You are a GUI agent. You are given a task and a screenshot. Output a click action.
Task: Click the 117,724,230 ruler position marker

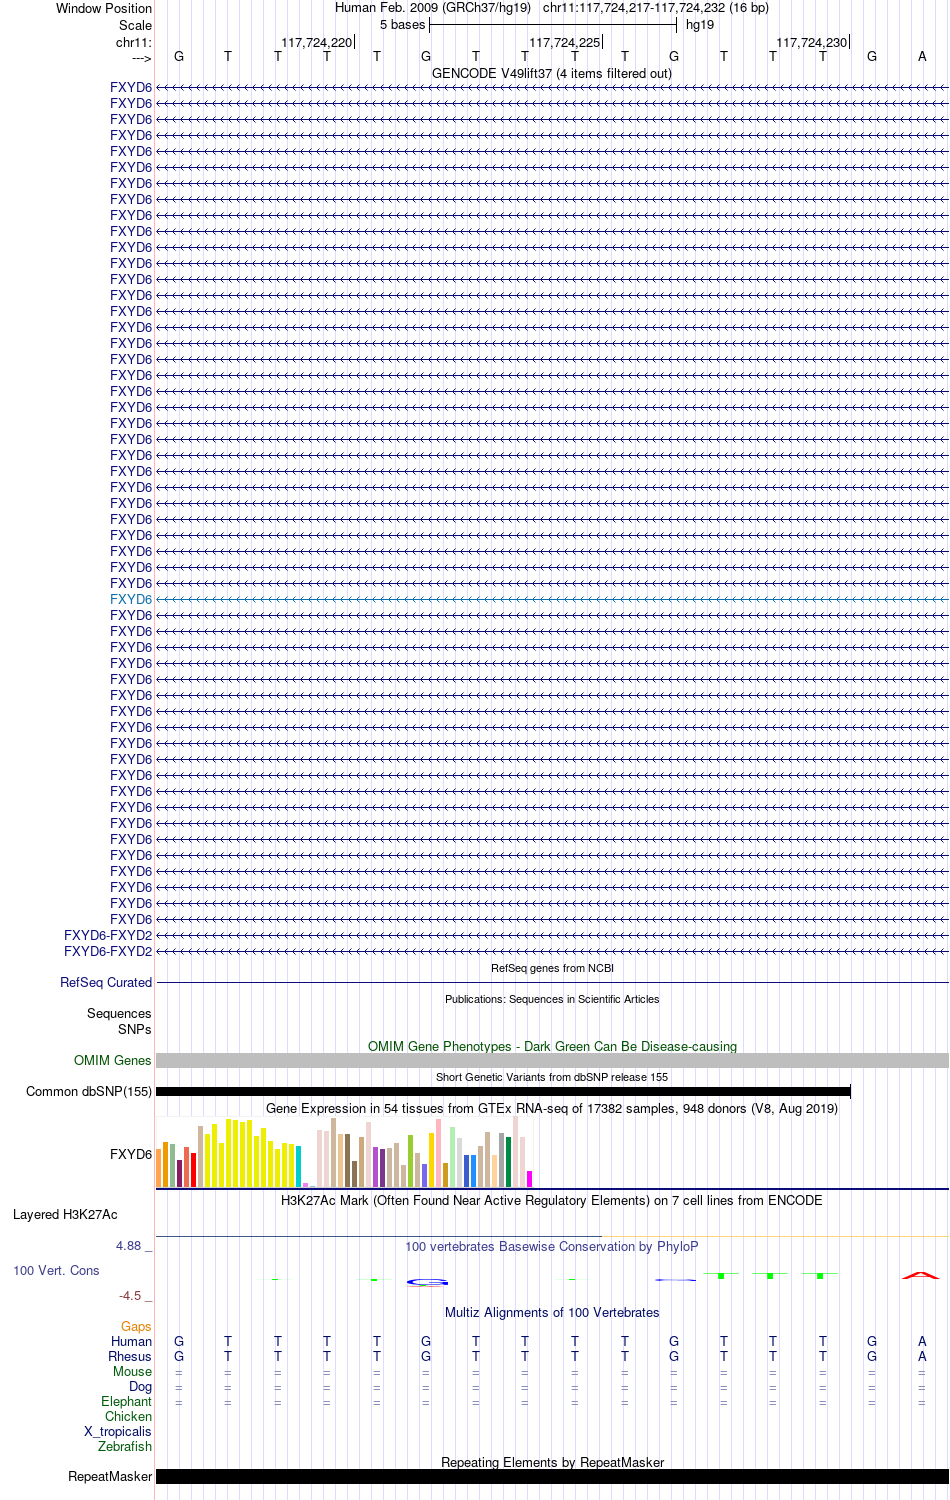812,42
